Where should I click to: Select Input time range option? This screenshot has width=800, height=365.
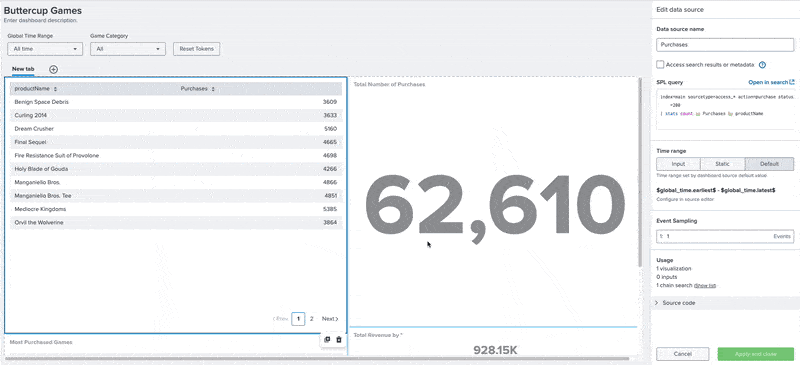coord(678,164)
